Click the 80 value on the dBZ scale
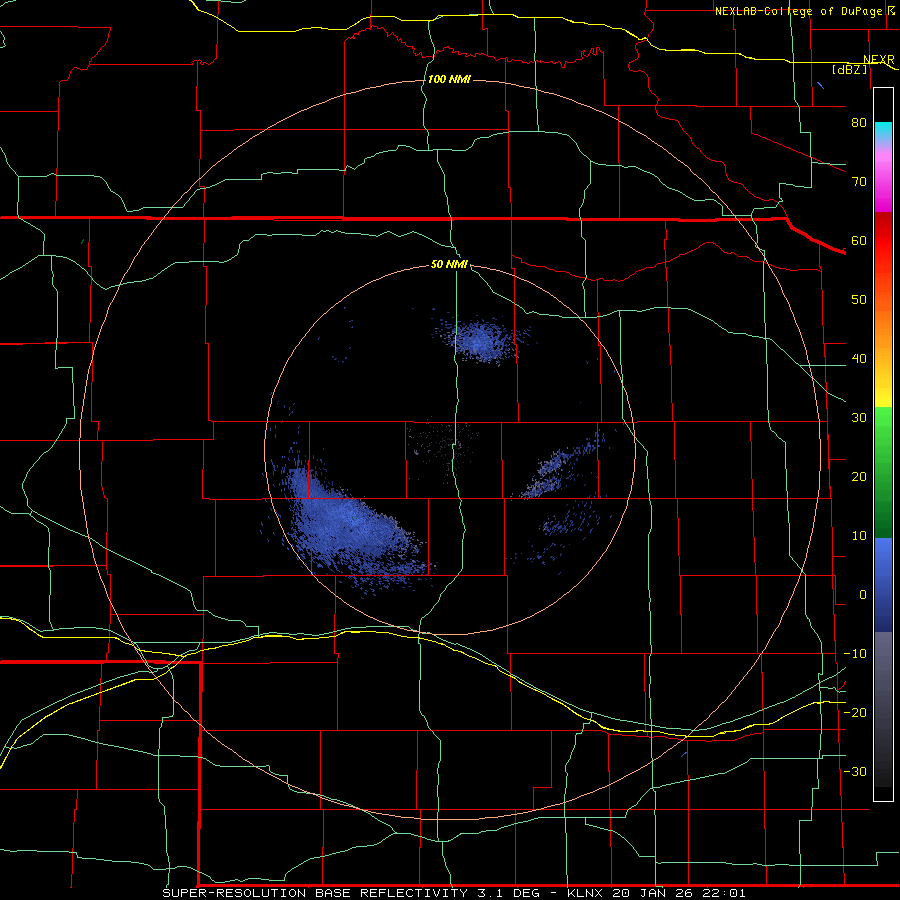The width and height of the screenshot is (900, 900). (x=859, y=123)
